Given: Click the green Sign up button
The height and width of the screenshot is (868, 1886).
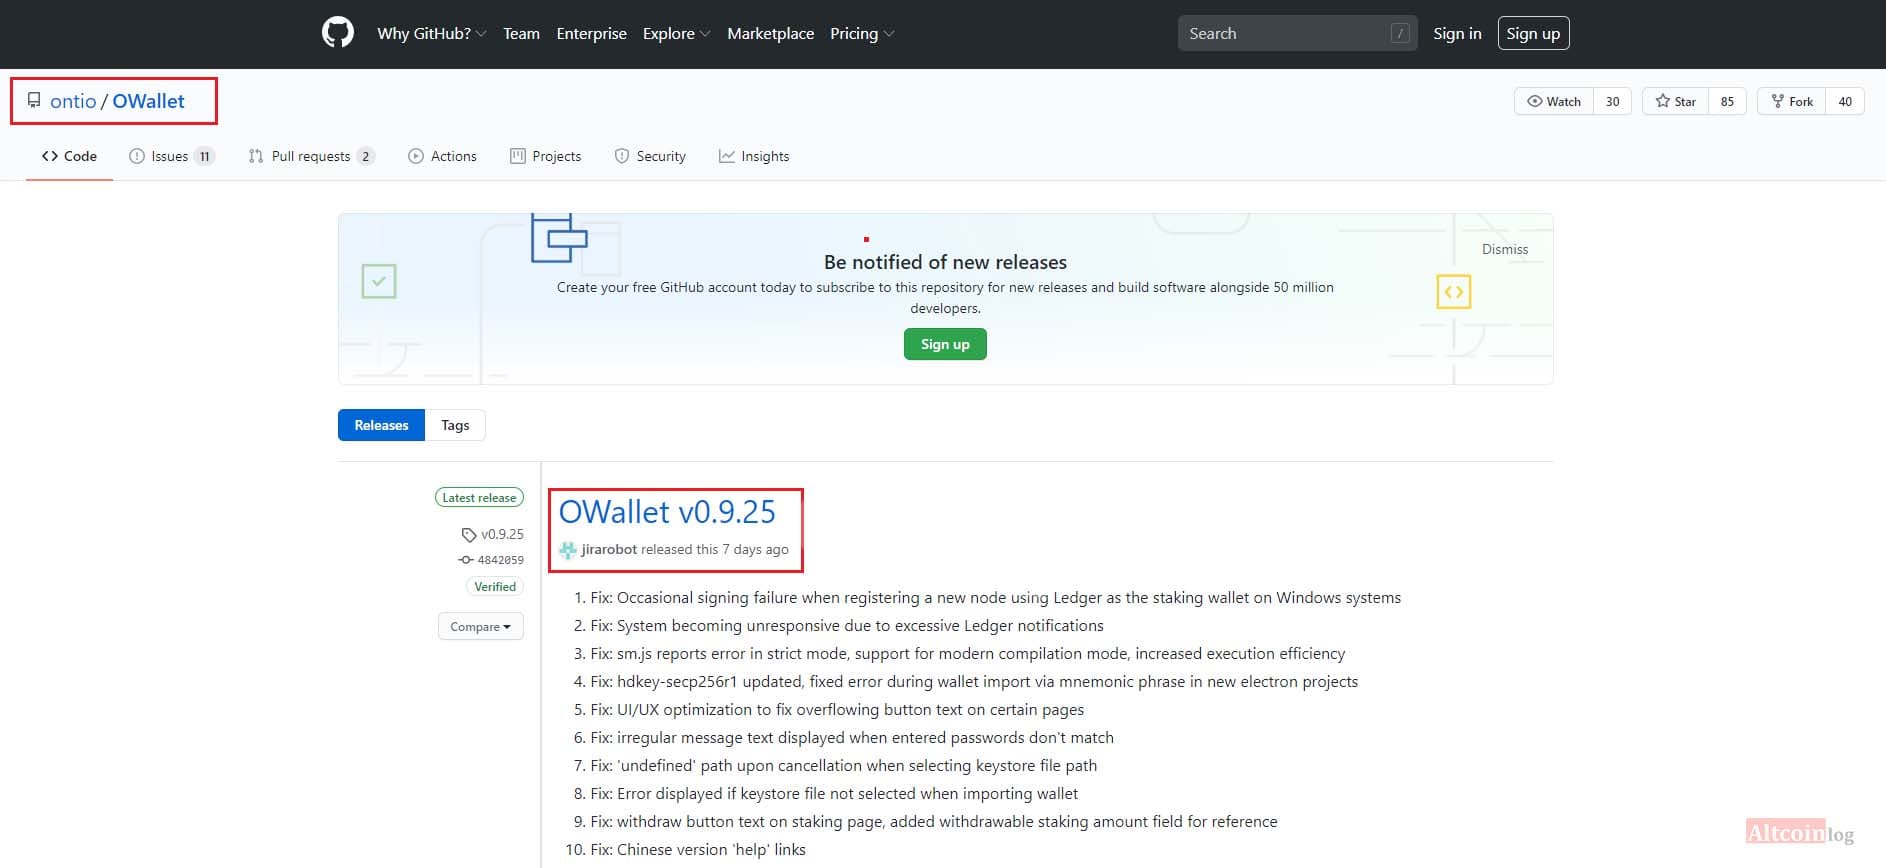Looking at the screenshot, I should click(x=945, y=344).
